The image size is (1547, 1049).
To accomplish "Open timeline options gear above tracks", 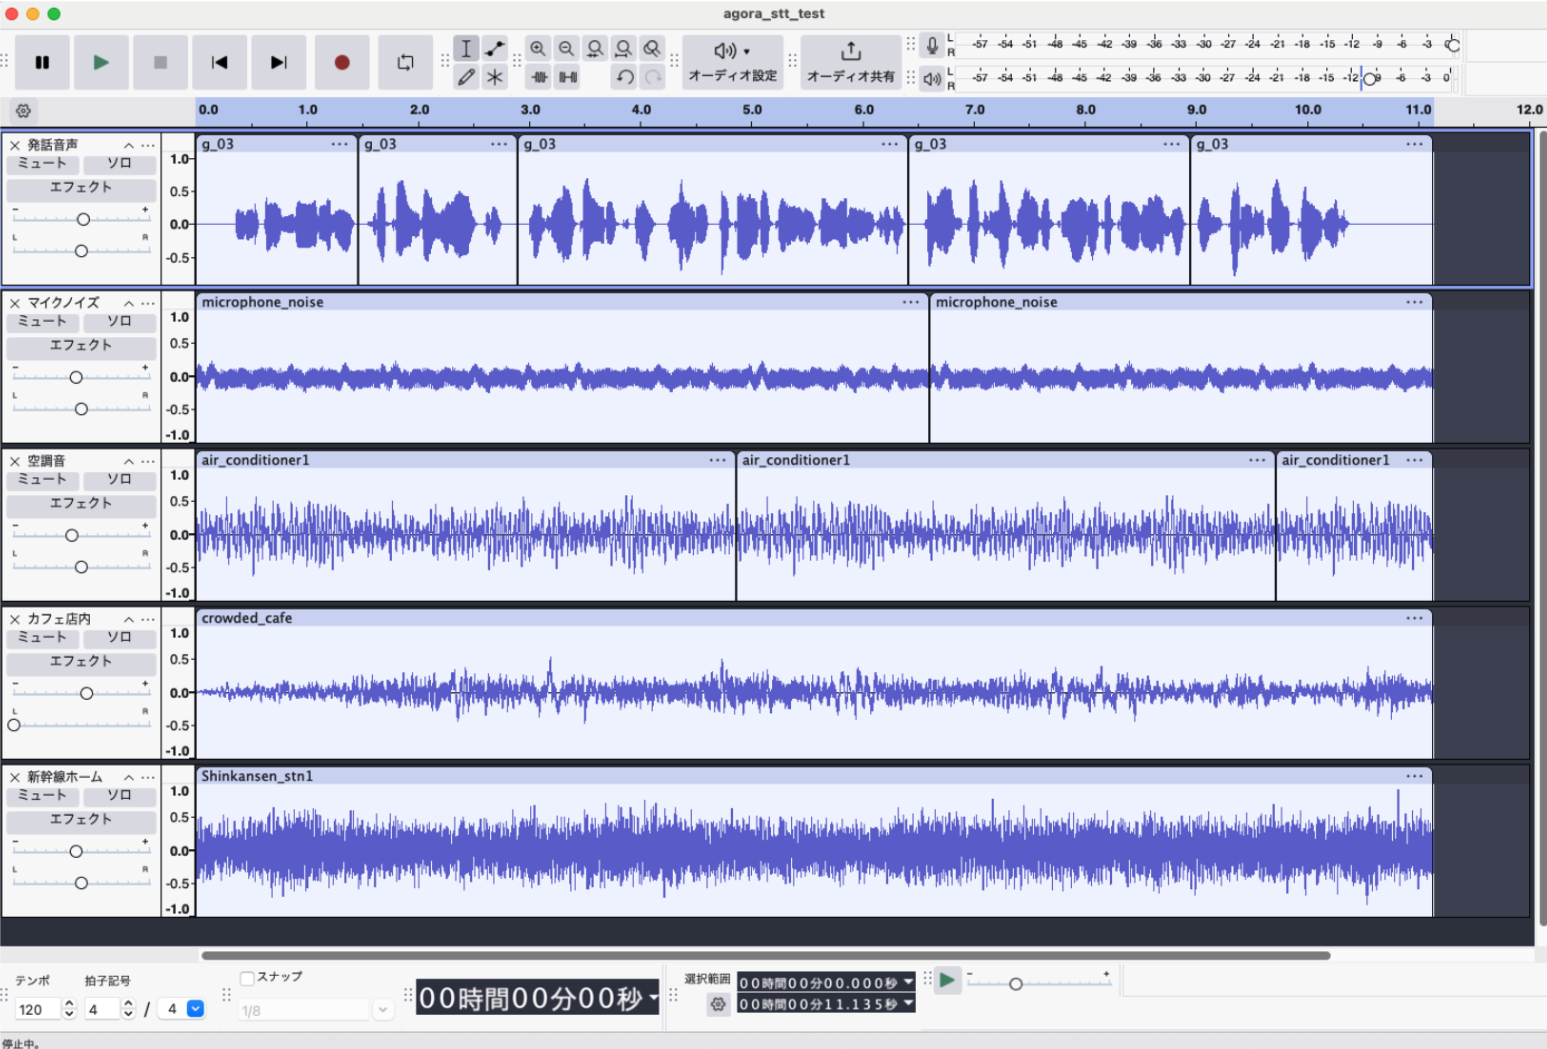I will [x=23, y=110].
